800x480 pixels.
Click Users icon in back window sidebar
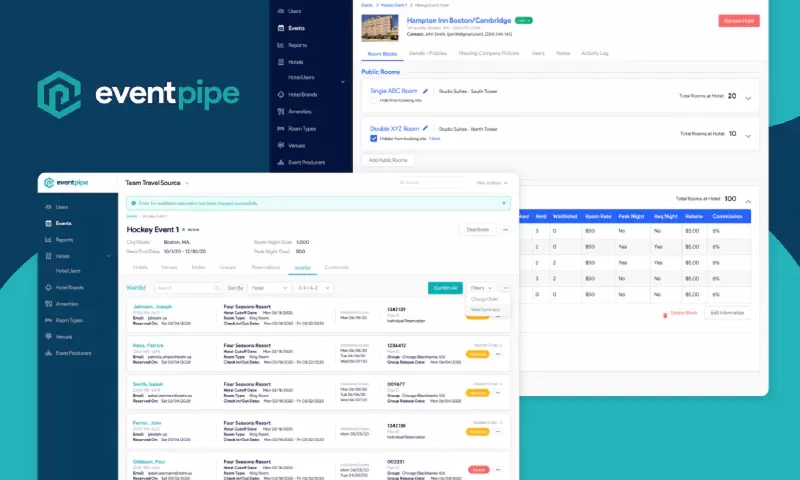pos(281,11)
